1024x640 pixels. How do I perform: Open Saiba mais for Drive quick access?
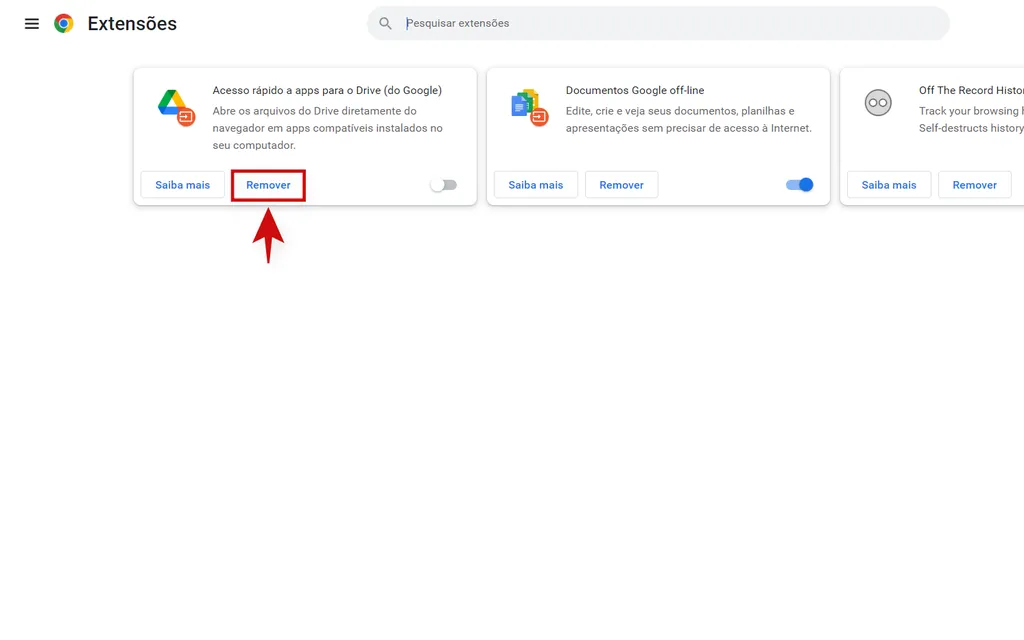pyautogui.click(x=182, y=185)
